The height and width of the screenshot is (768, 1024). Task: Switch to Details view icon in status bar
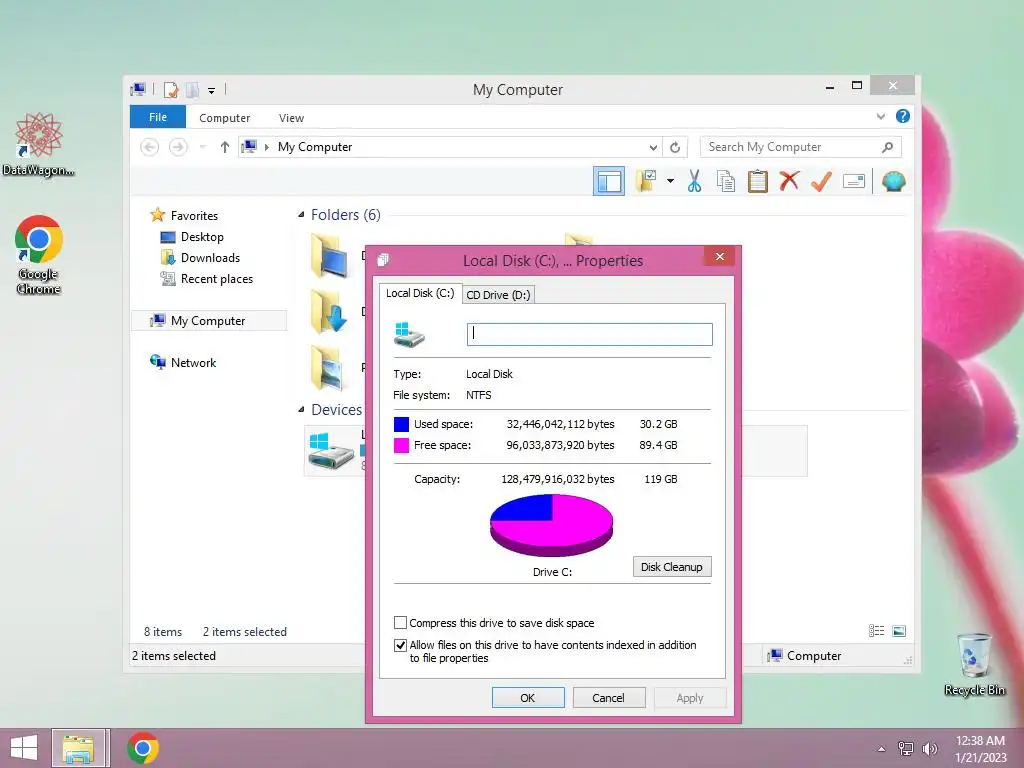[x=876, y=631]
